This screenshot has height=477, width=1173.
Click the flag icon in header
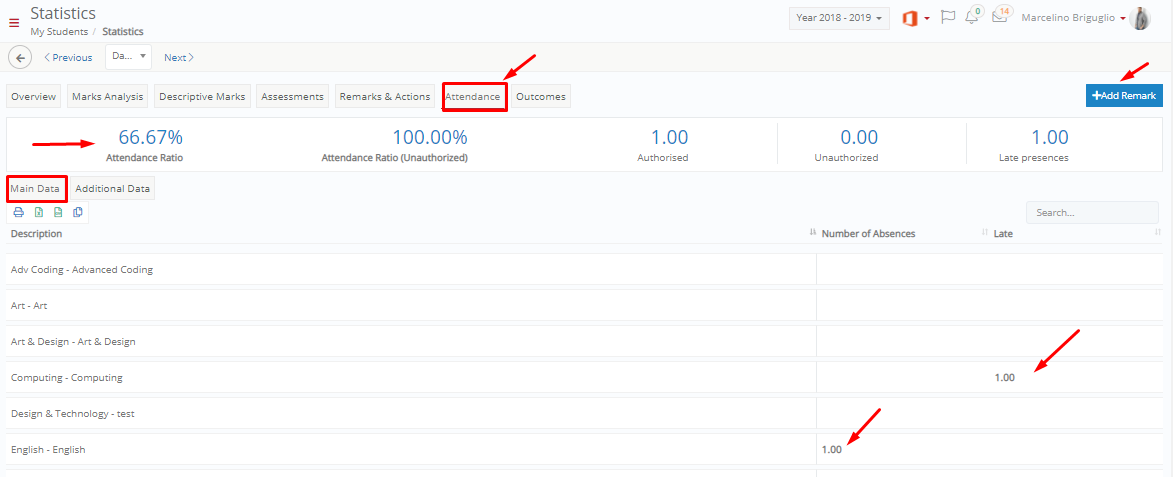(x=948, y=17)
